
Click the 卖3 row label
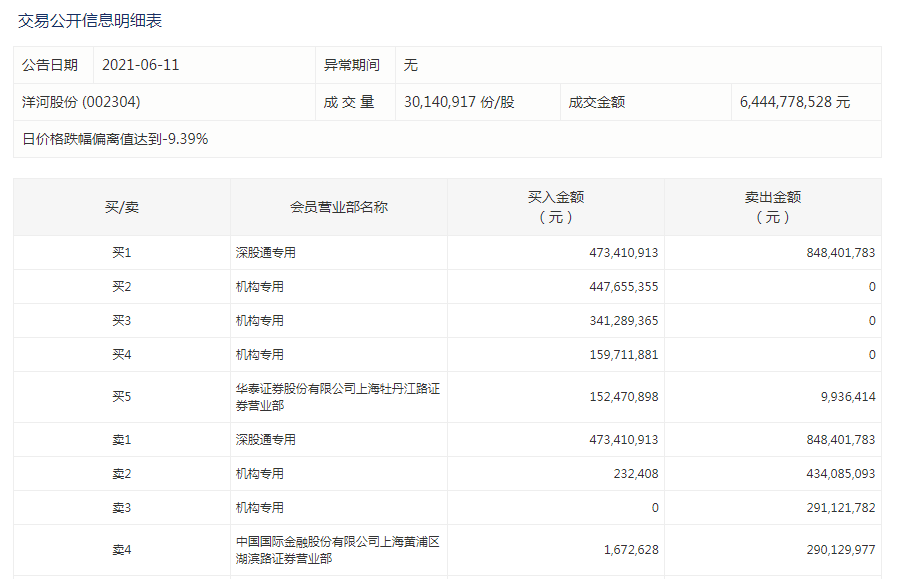pos(122,508)
